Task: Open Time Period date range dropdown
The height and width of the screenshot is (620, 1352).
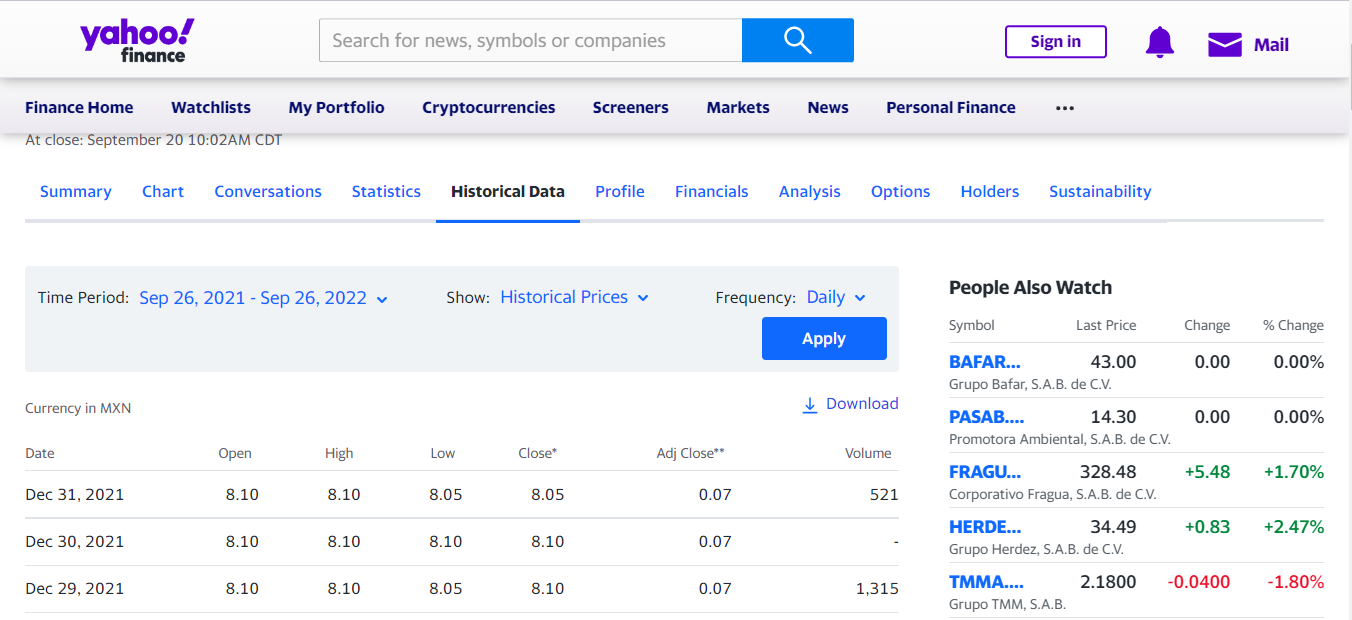Action: click(x=263, y=298)
